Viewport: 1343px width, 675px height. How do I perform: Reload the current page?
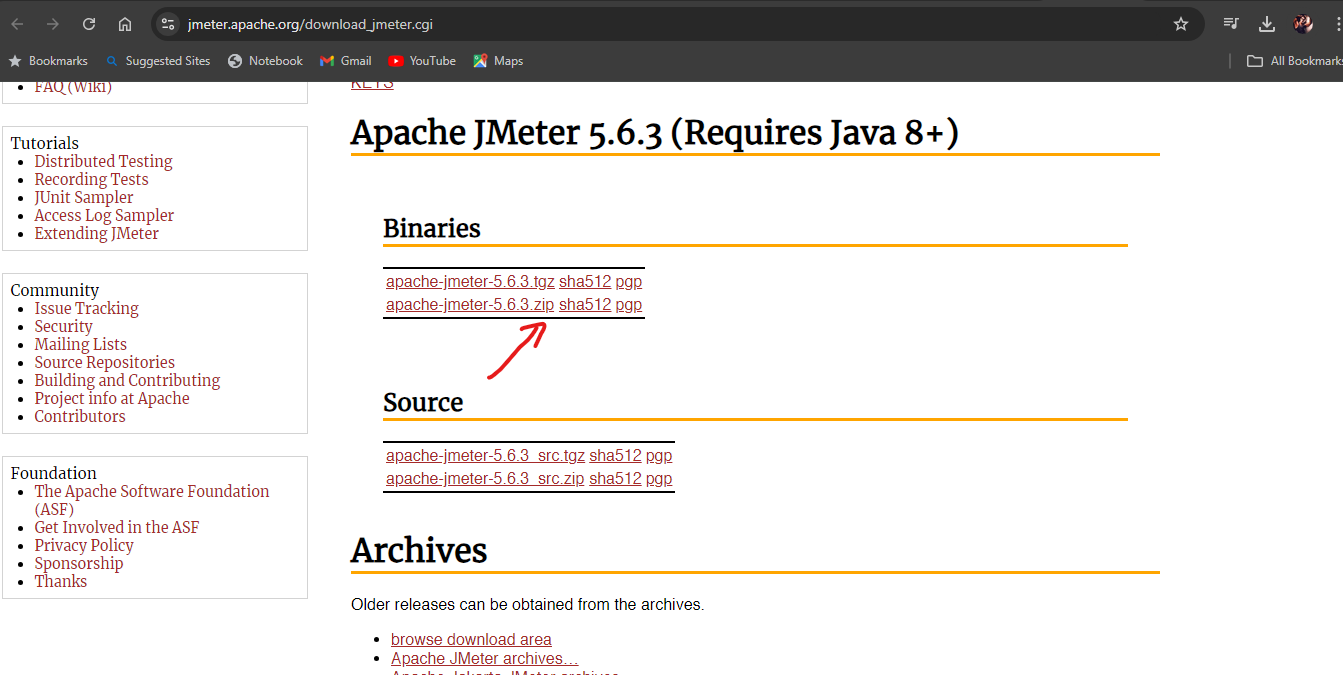click(x=88, y=22)
